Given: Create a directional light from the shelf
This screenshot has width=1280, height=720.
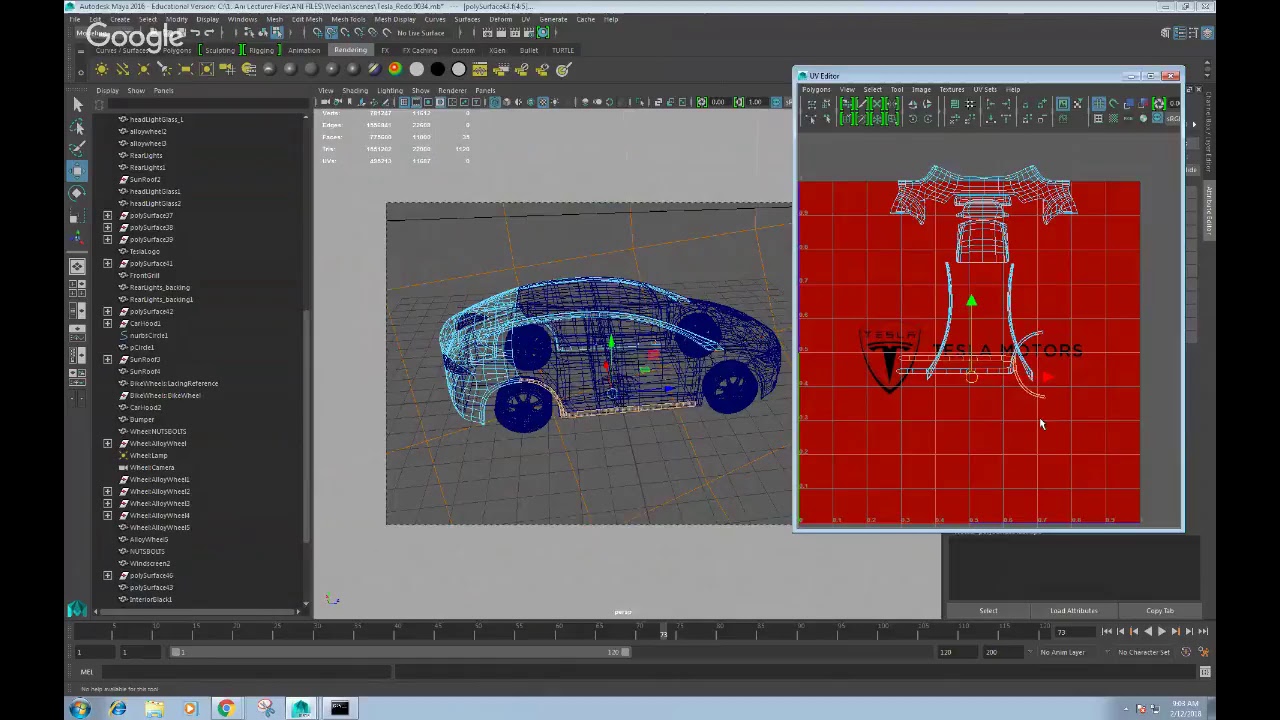Looking at the screenshot, I should [122, 69].
